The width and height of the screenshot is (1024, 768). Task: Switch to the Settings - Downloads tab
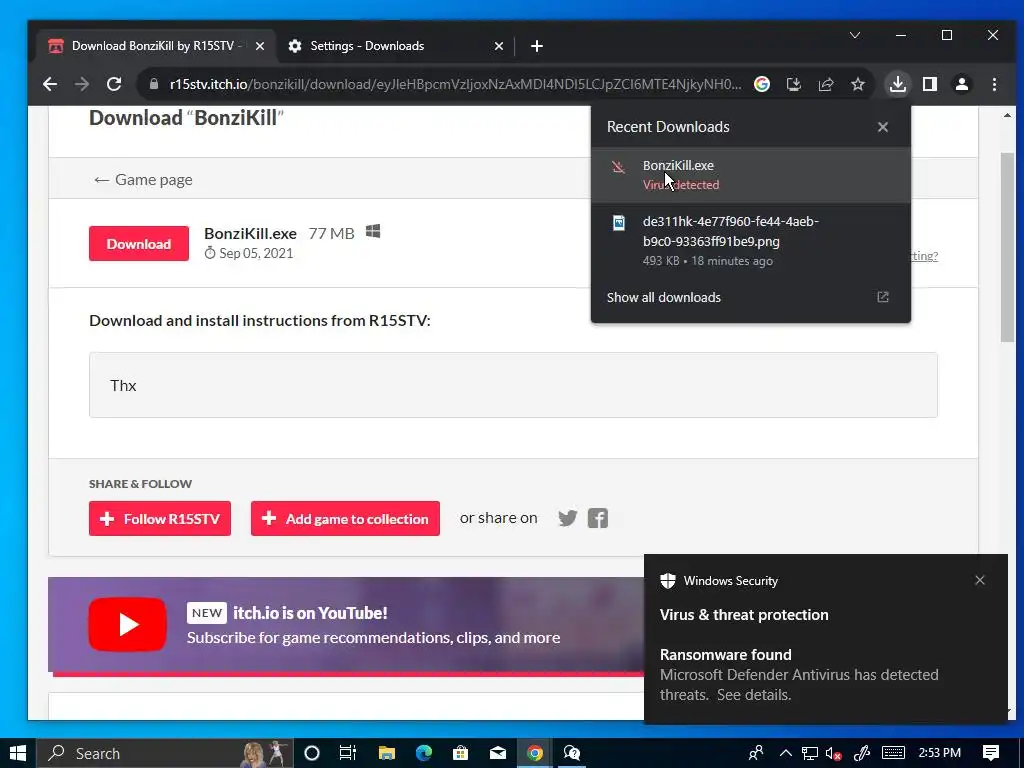click(x=395, y=46)
